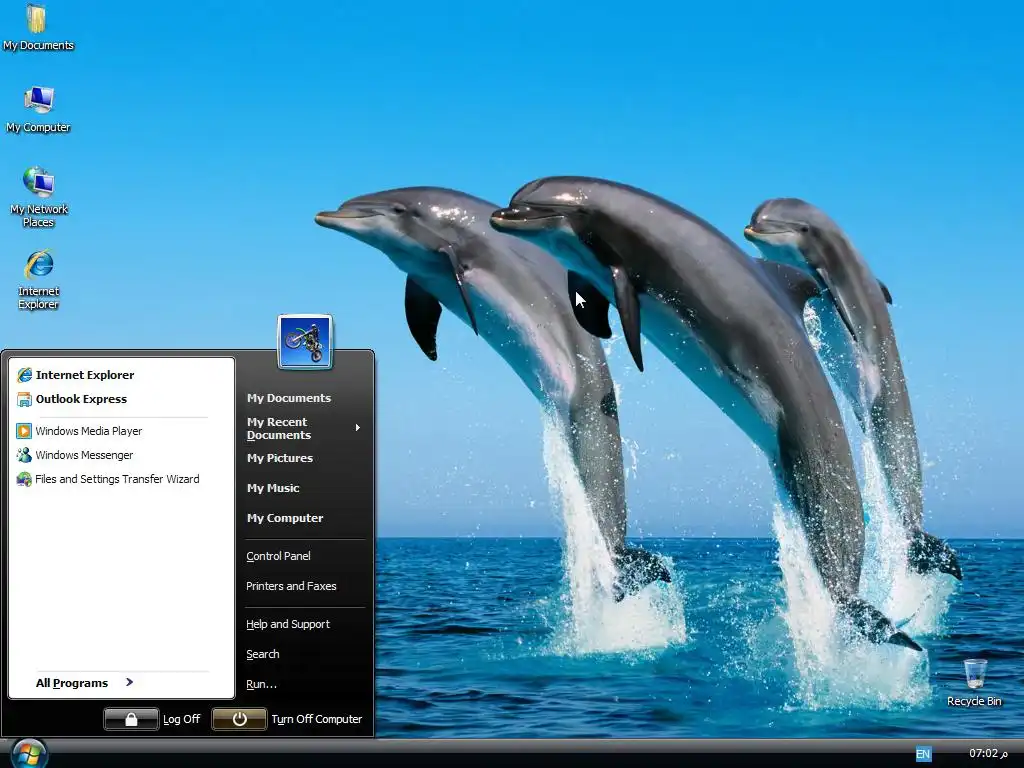Select the Internet Explorer desktop icon
1024x768 pixels.
tap(39, 279)
